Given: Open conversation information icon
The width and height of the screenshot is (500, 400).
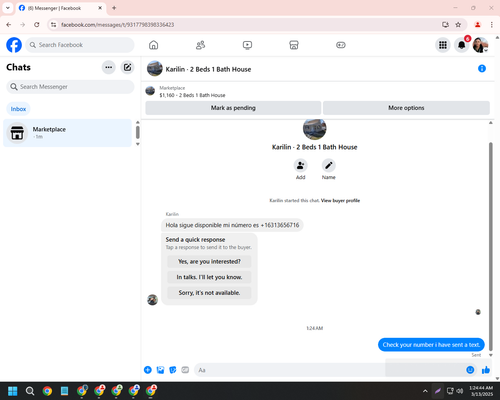Looking at the screenshot, I should (x=482, y=68).
